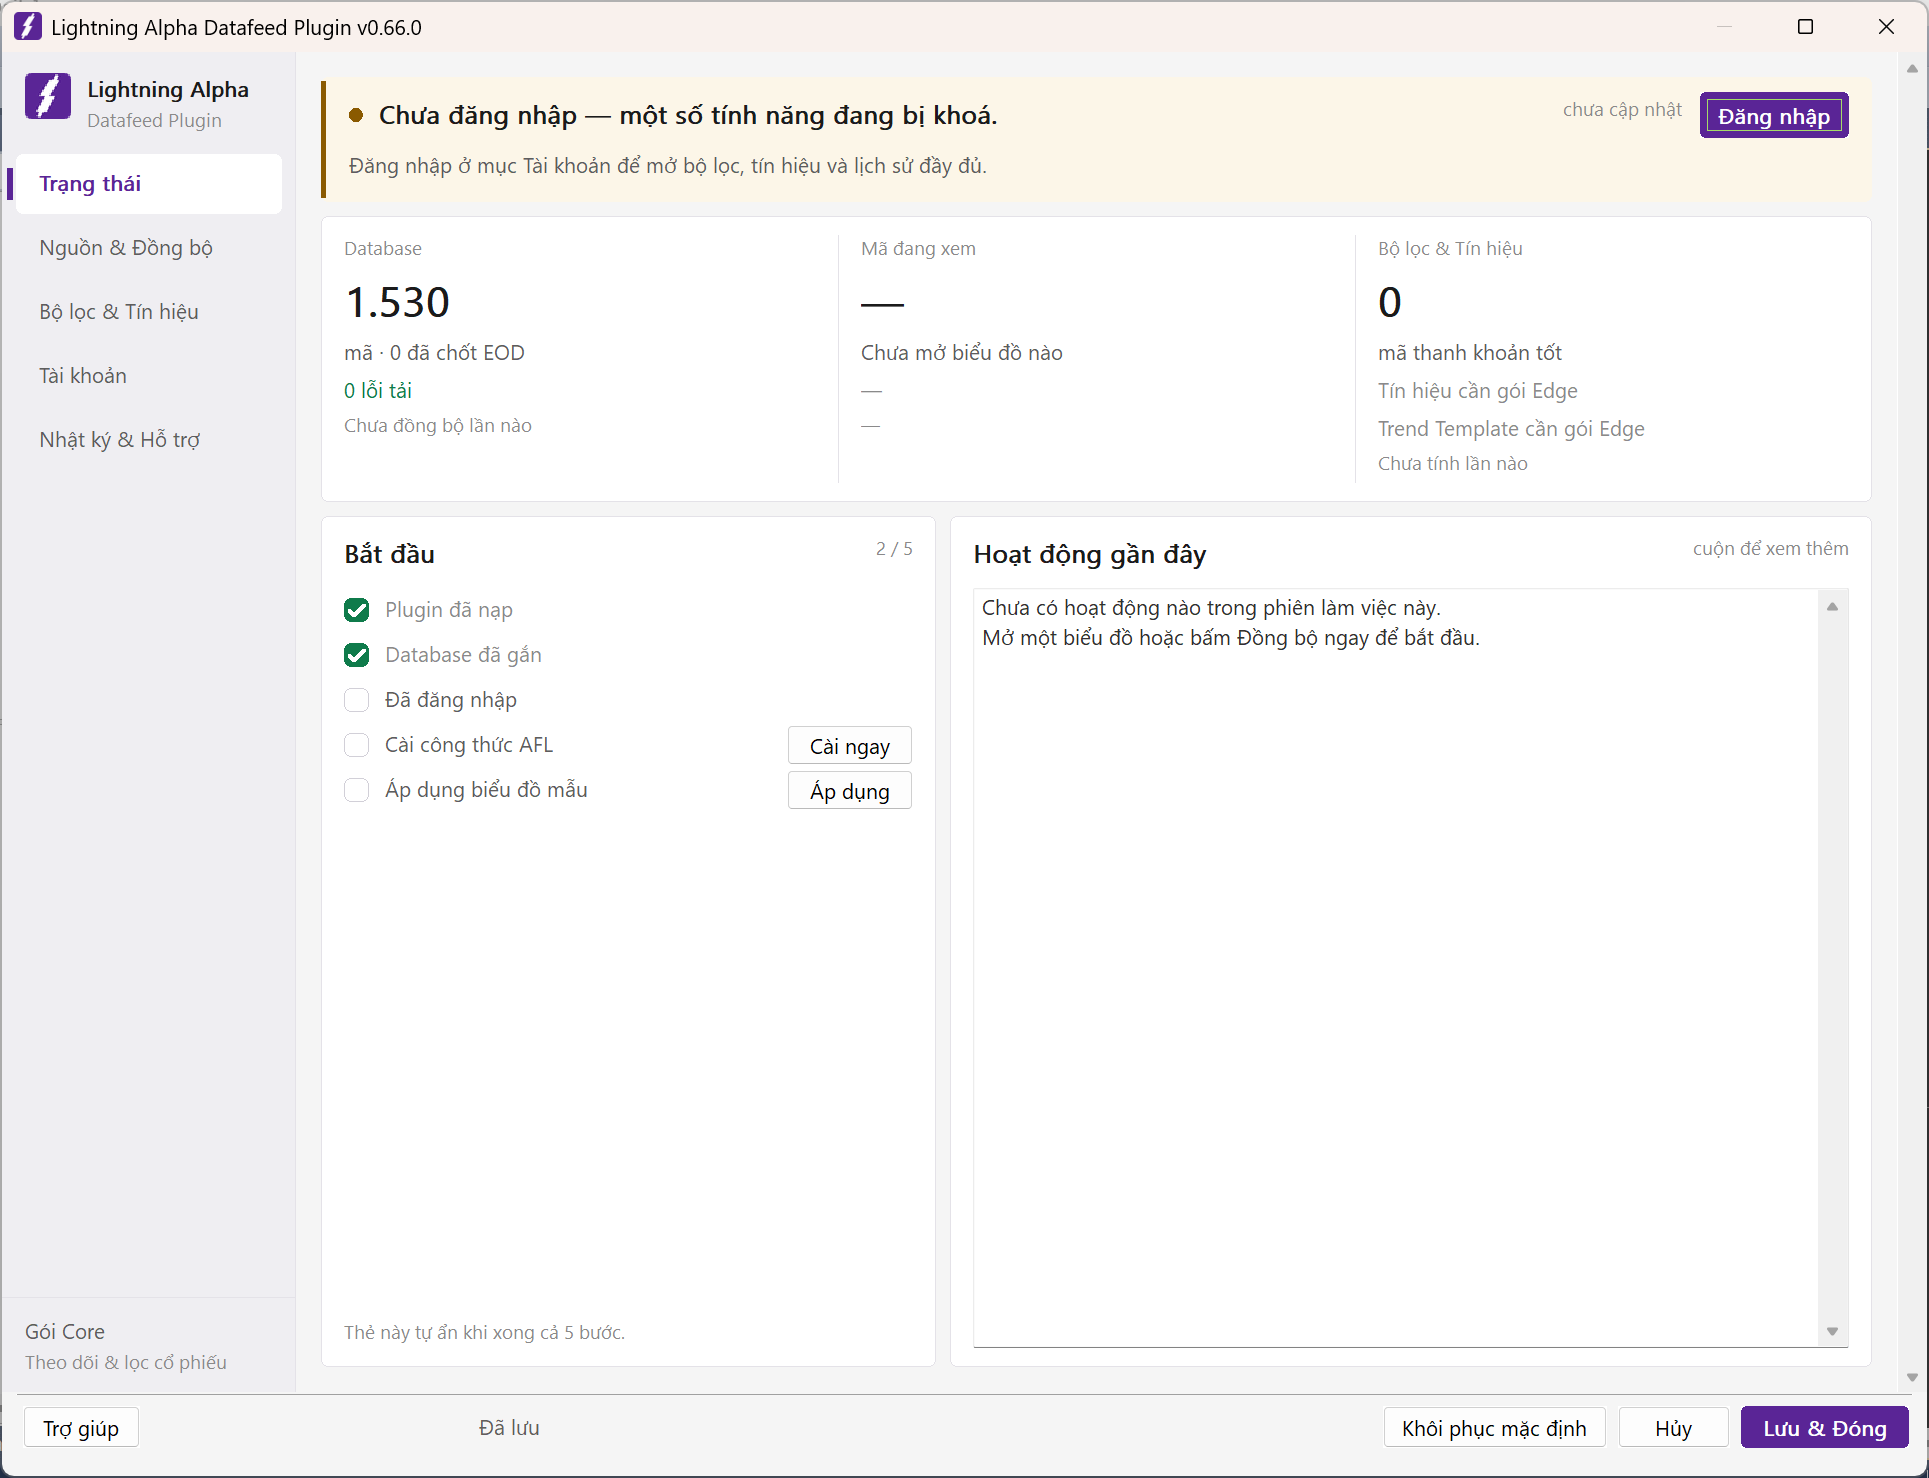Check the Đã đăng nhập checkbox
The height and width of the screenshot is (1478, 1929).
pos(357,700)
